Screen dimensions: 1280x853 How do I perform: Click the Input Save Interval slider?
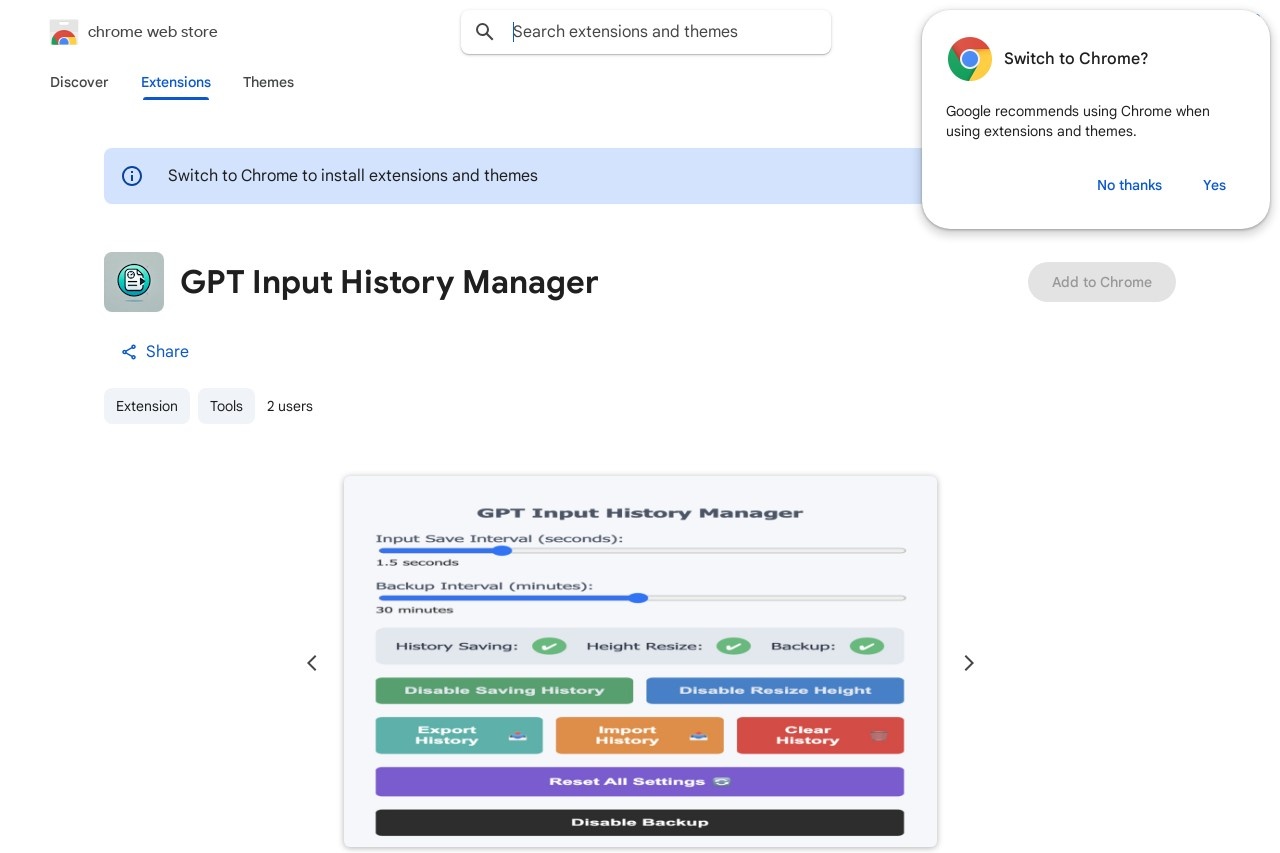[641, 551]
